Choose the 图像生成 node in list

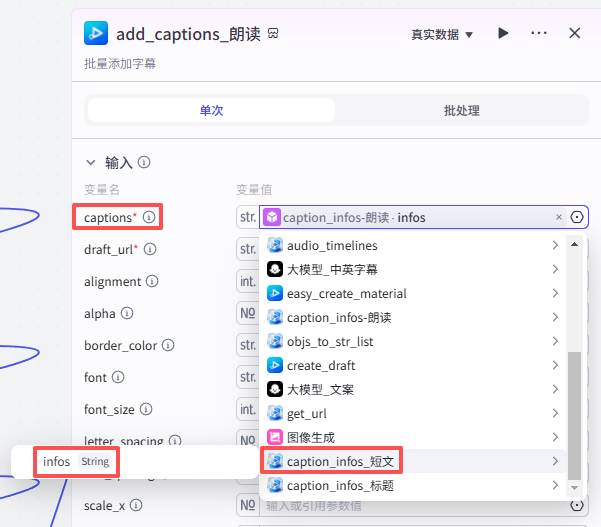(310, 437)
